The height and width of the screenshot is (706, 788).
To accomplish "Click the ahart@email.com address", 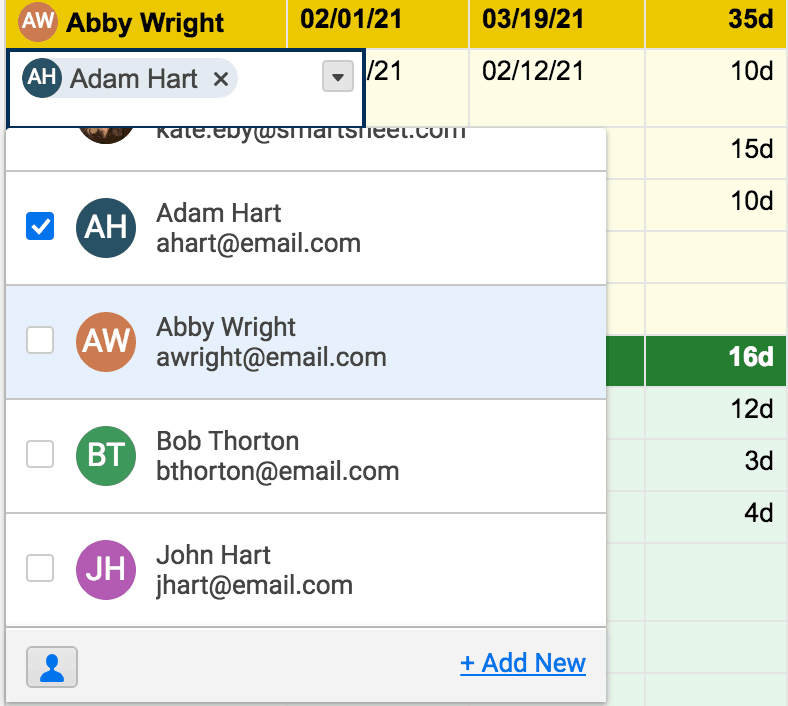I will coord(258,244).
